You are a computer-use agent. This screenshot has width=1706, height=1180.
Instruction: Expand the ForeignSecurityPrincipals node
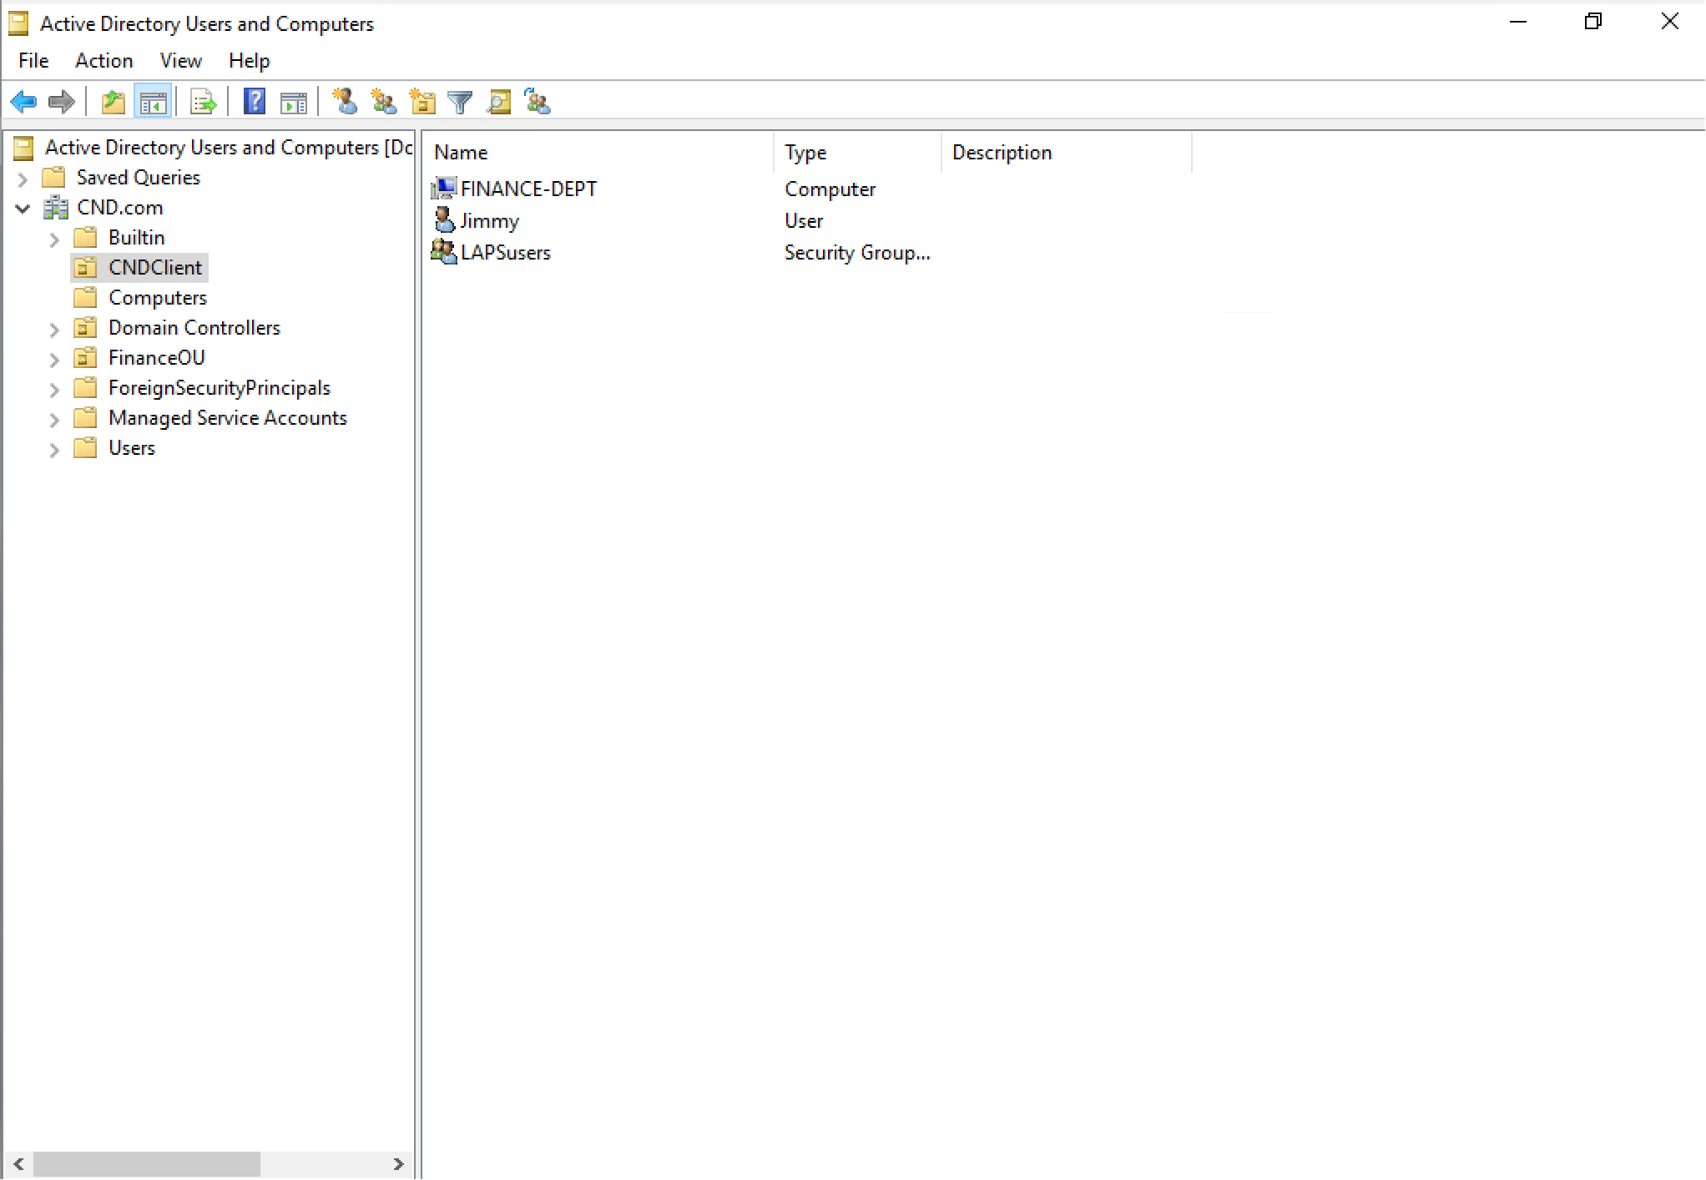pyautogui.click(x=54, y=389)
